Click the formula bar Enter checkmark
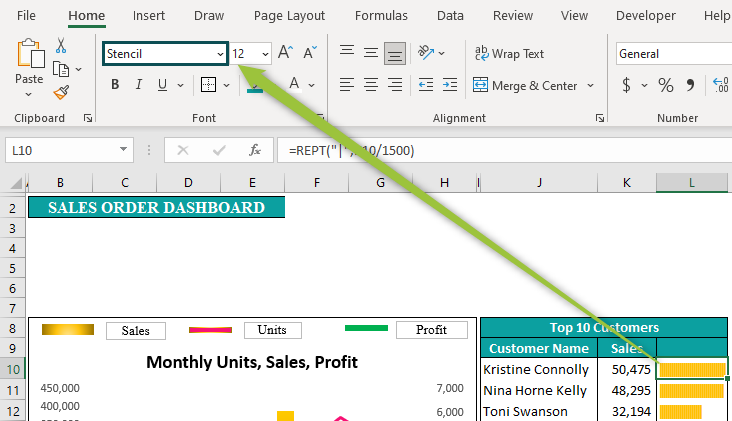Image resolution: width=732 pixels, height=421 pixels. [x=219, y=150]
